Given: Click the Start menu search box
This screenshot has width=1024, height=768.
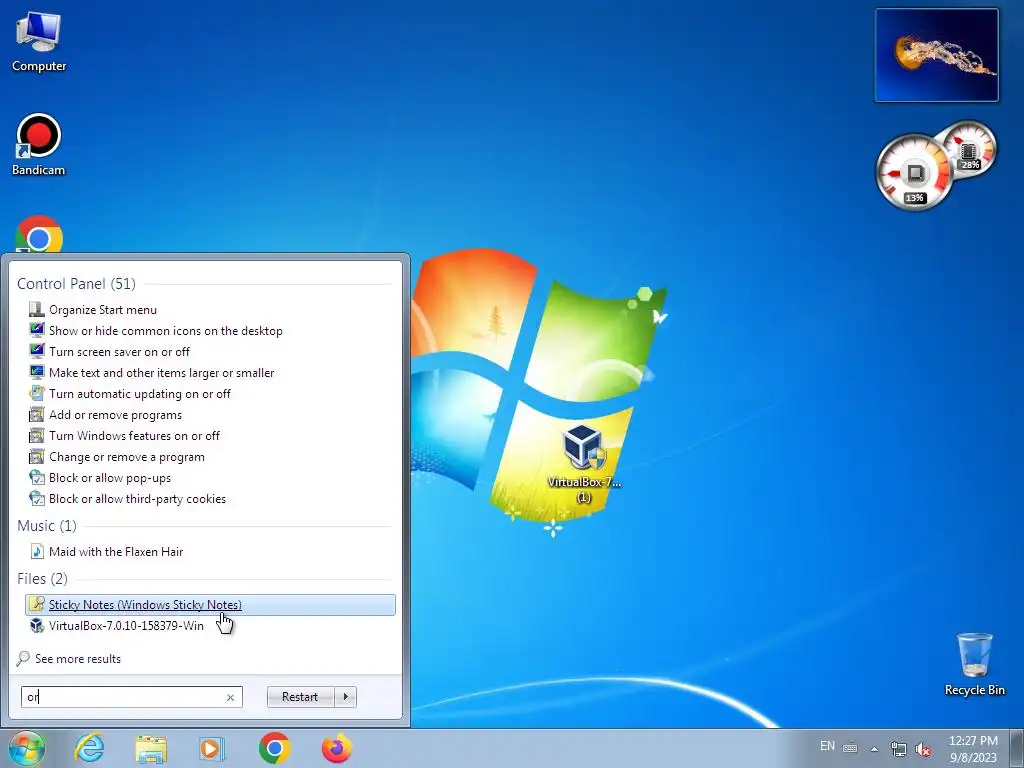Looking at the screenshot, I should pyautogui.click(x=131, y=697).
